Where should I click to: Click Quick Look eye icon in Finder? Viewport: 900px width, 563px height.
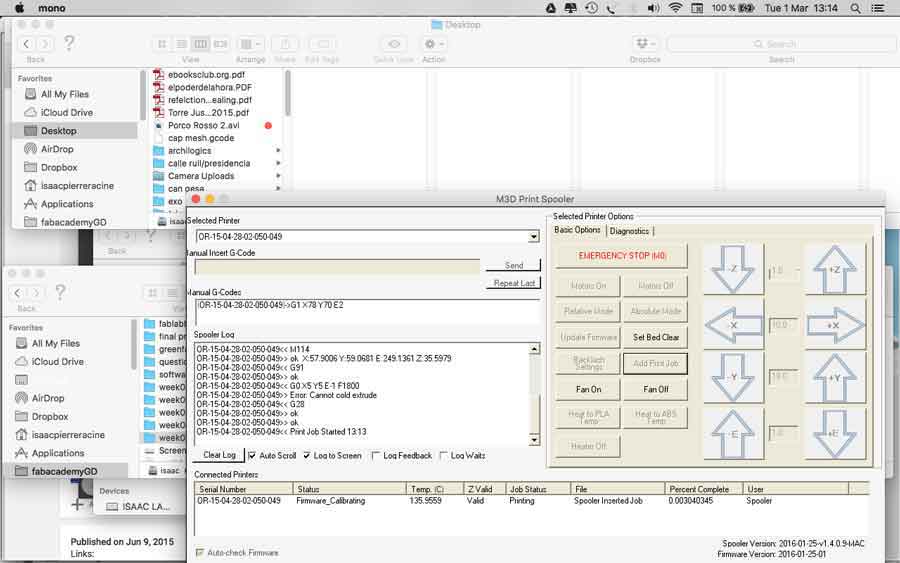click(x=394, y=44)
